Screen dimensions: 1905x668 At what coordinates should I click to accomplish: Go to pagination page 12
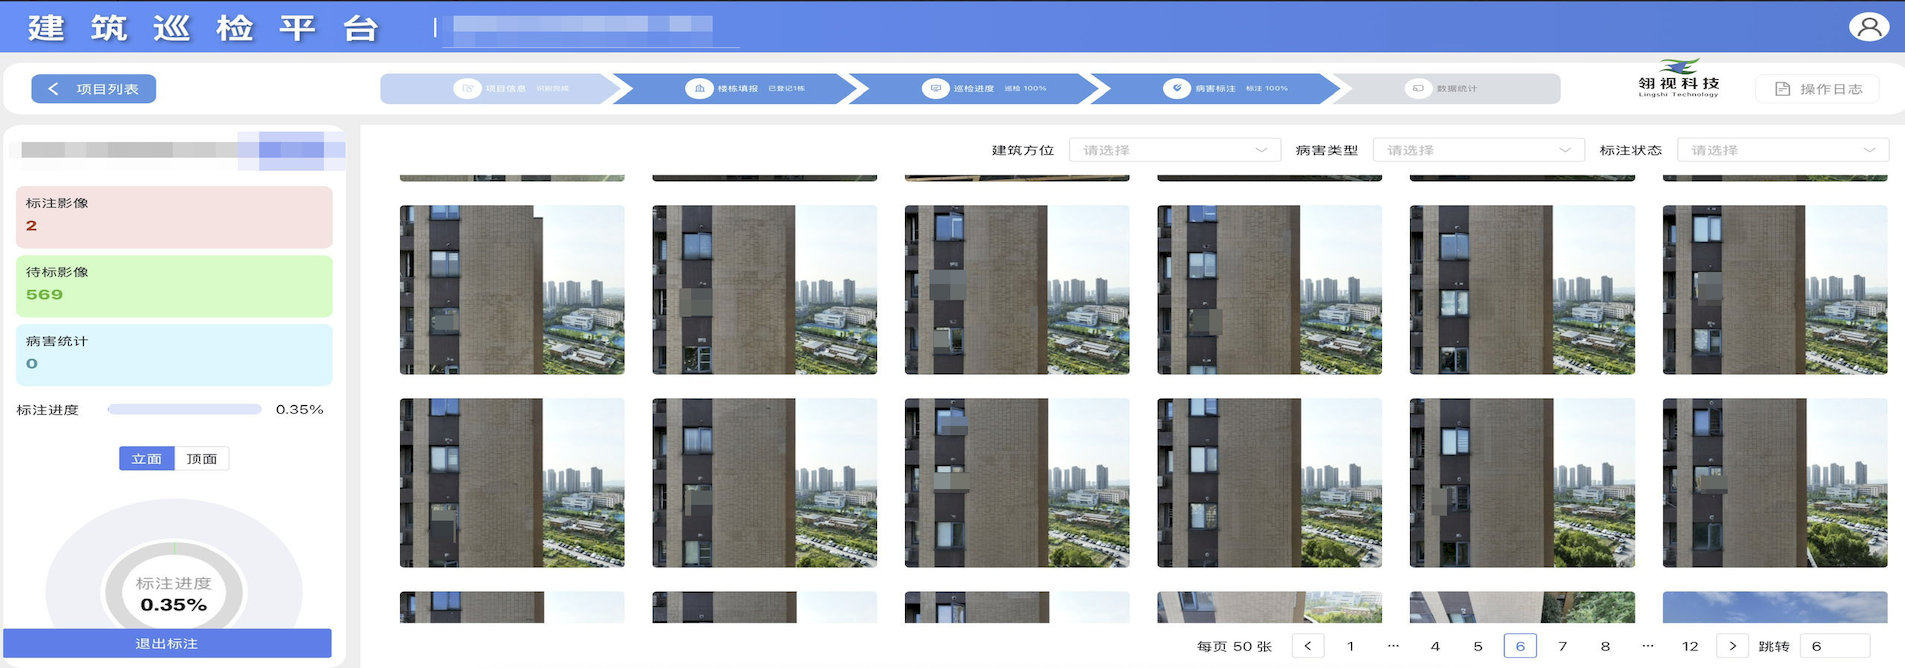coord(1690,646)
